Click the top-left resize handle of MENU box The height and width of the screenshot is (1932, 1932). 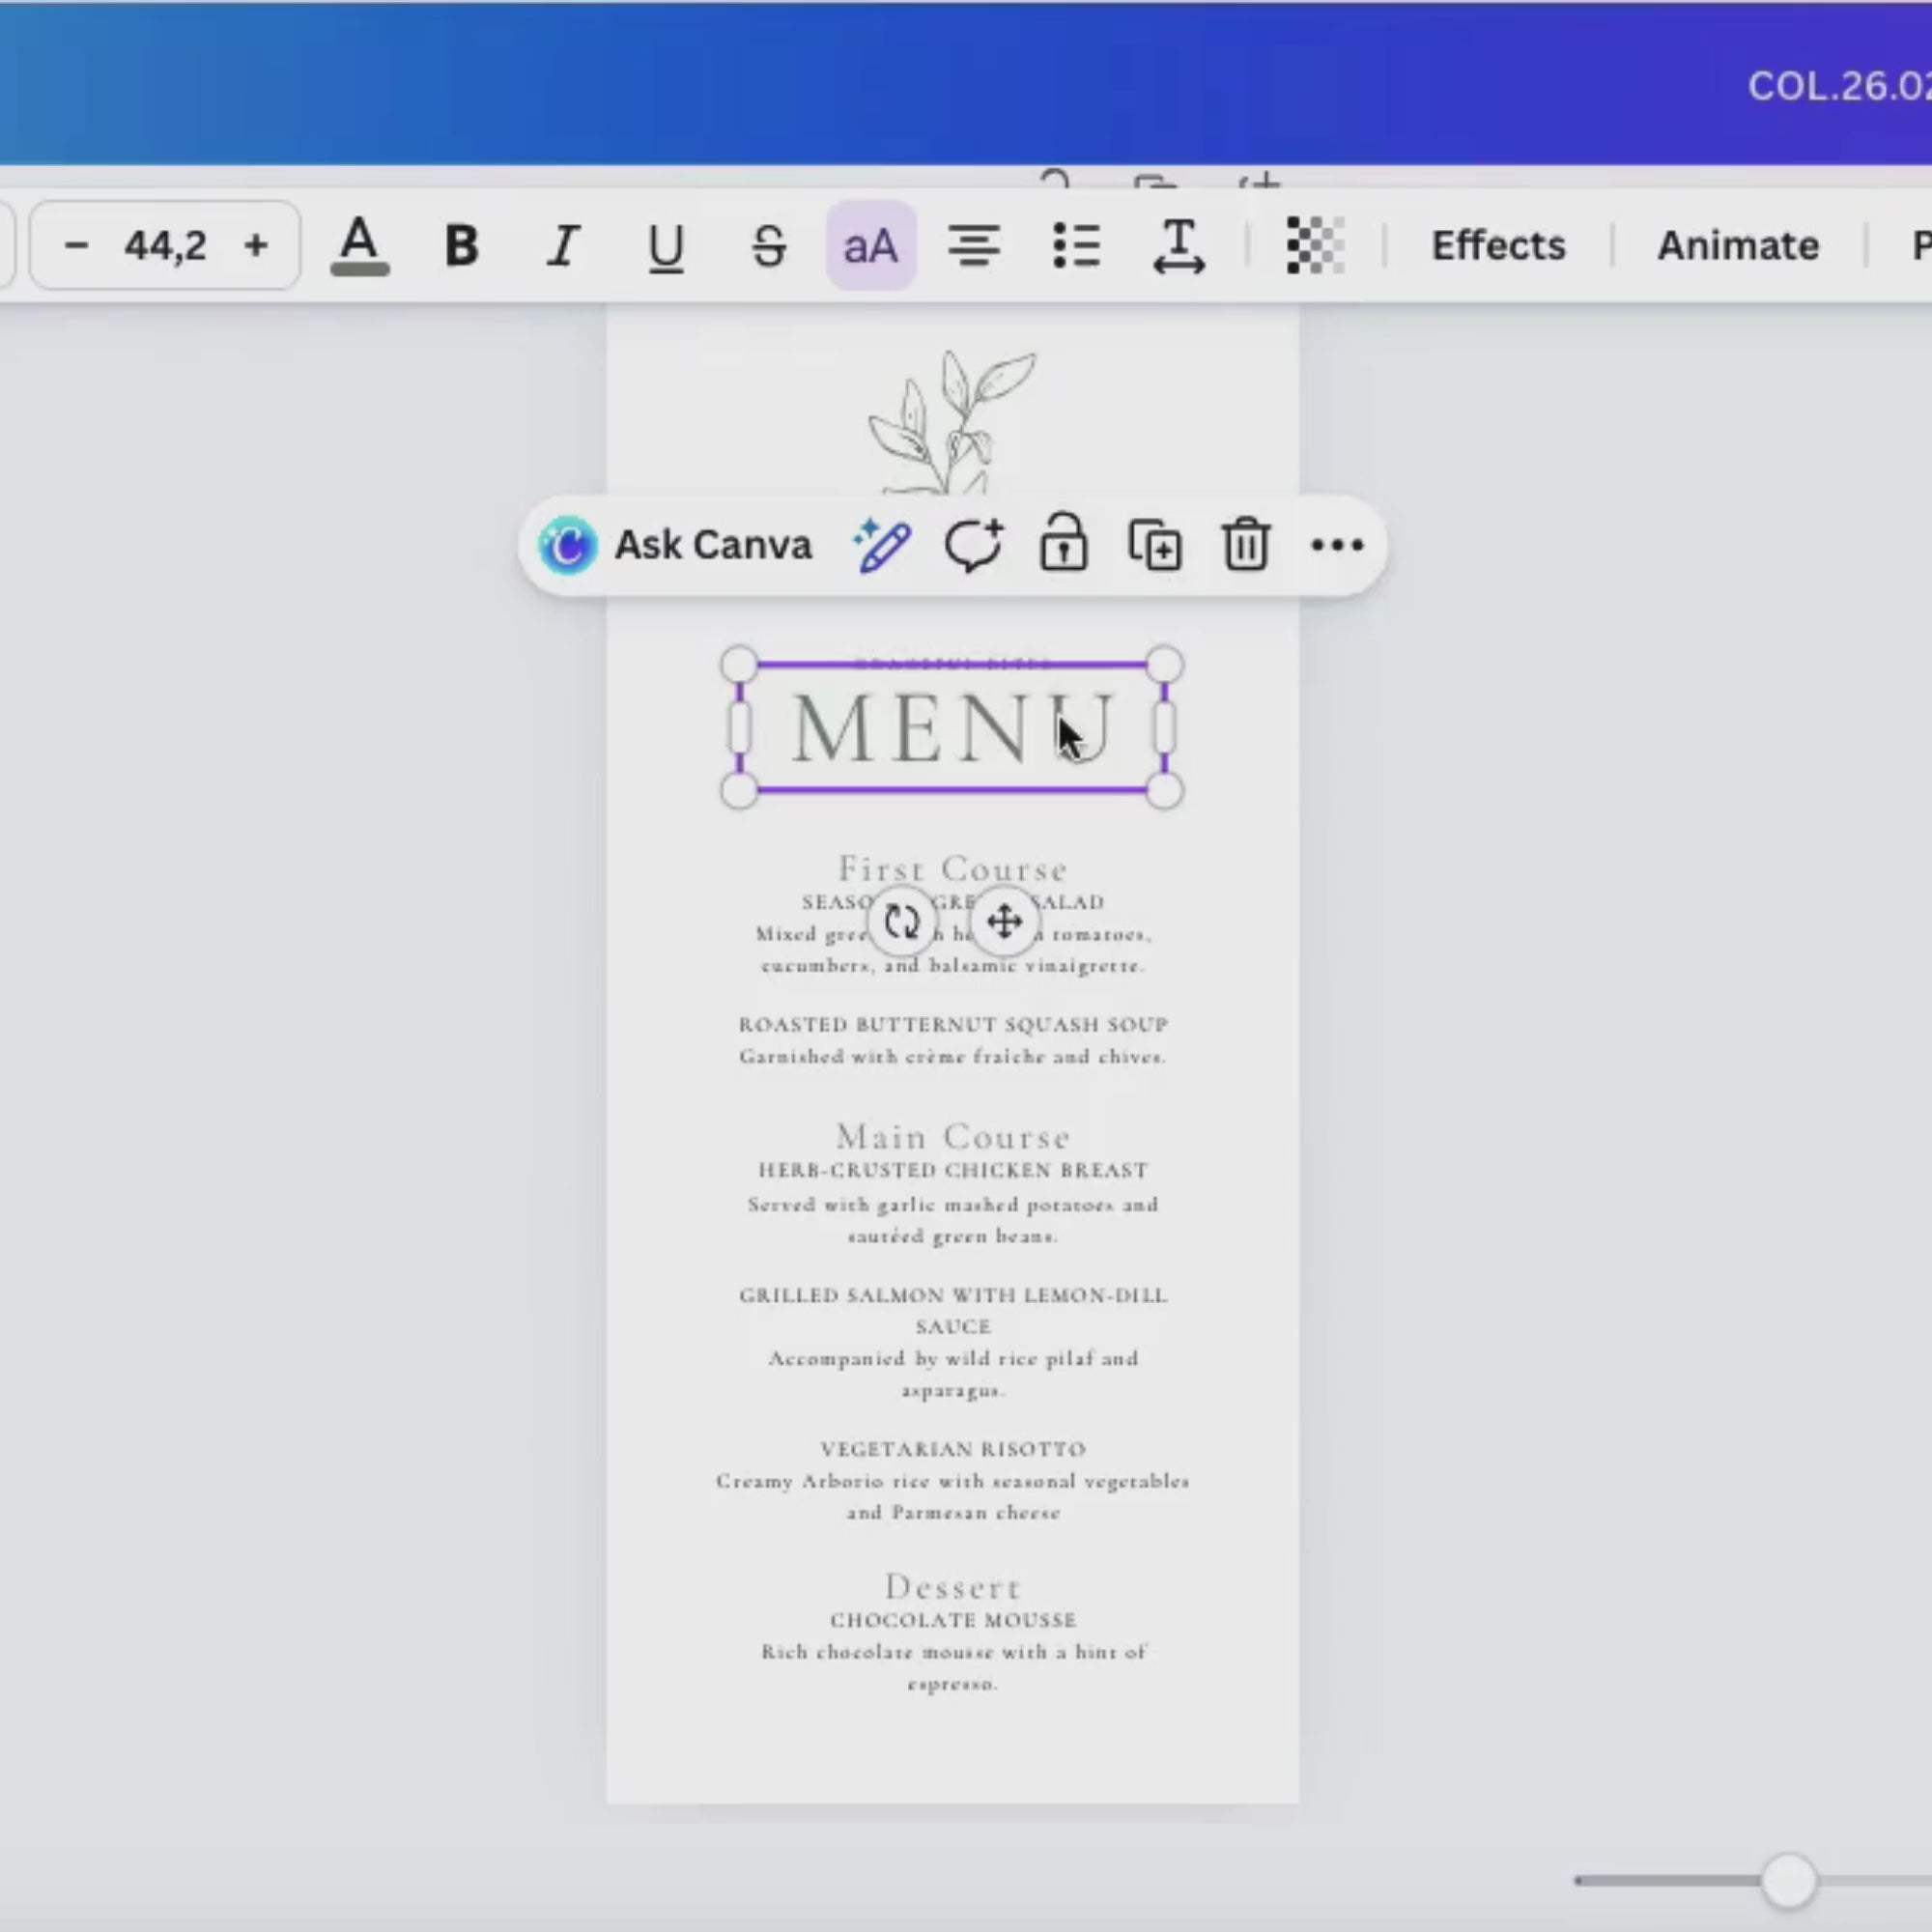coord(739,665)
